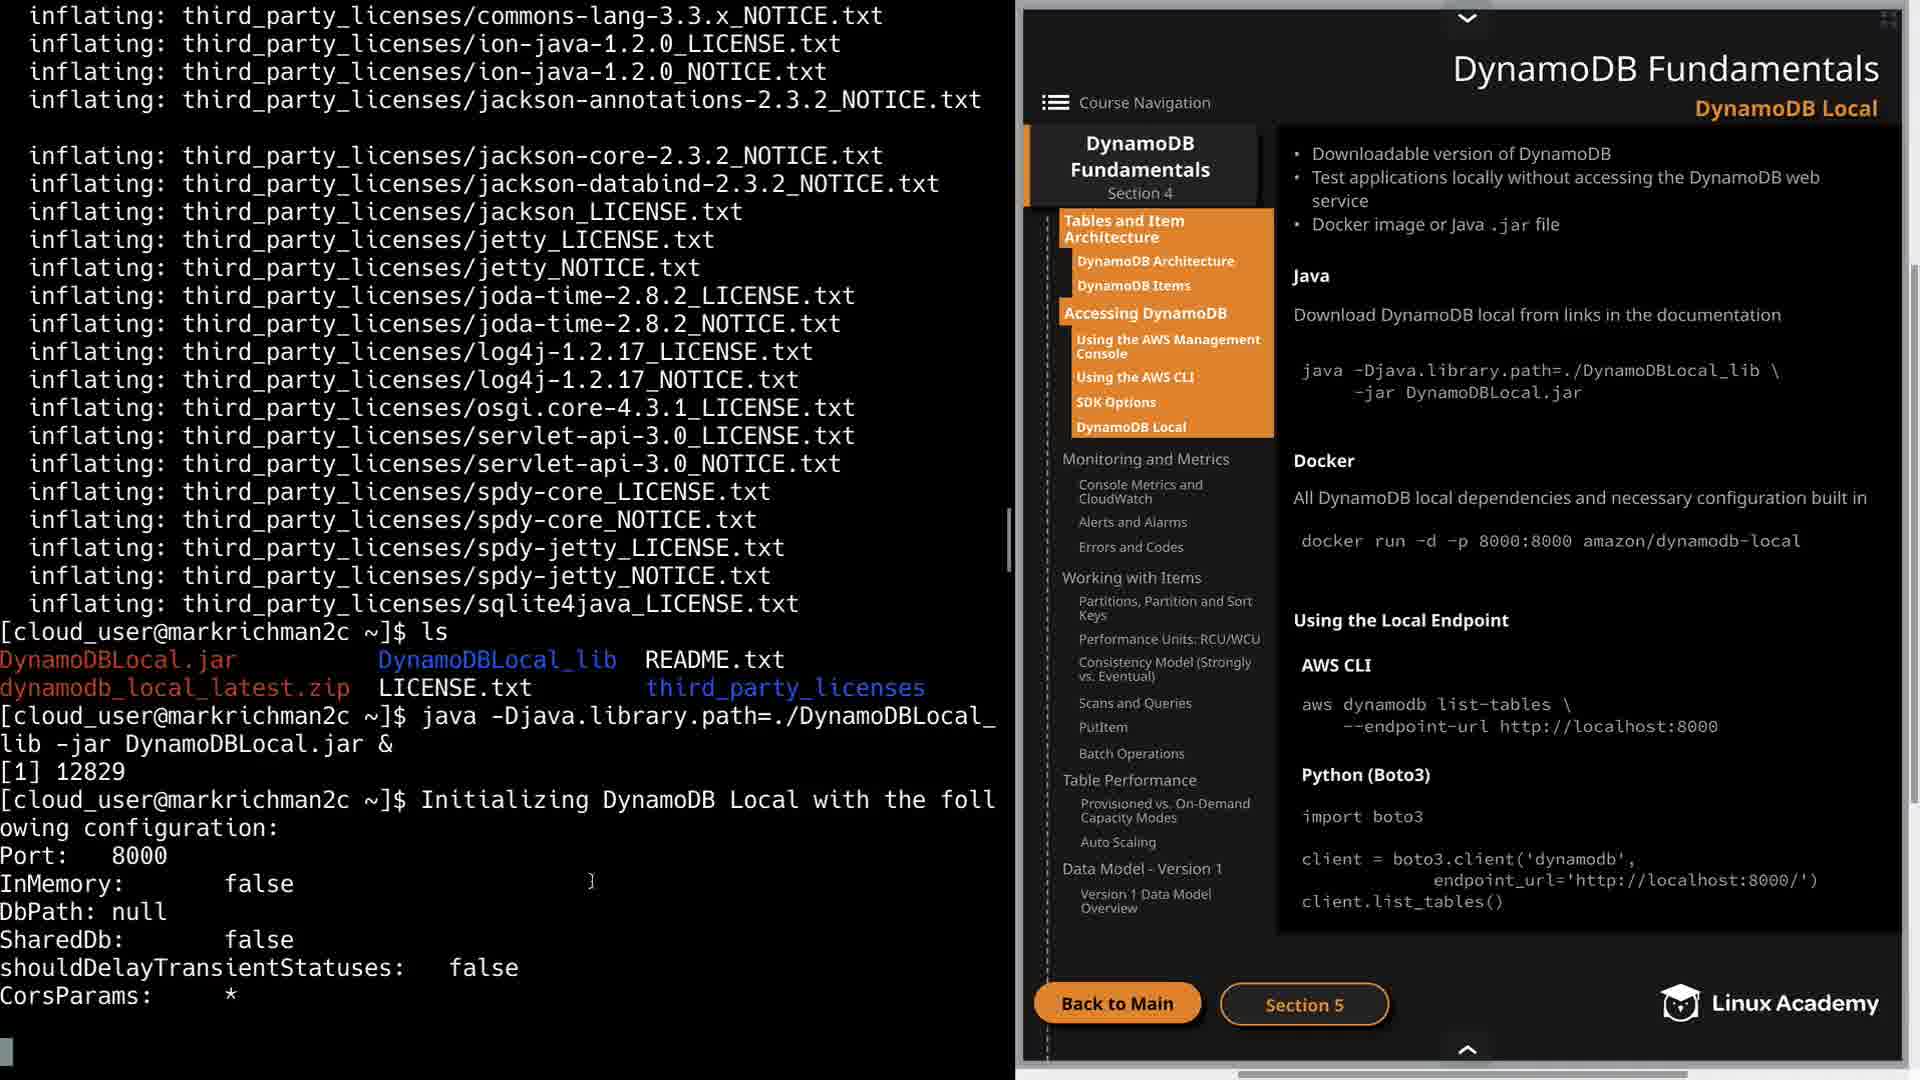Click the bottom chevron-up arrow
Viewport: 1920px width, 1080px height.
[1467, 1049]
